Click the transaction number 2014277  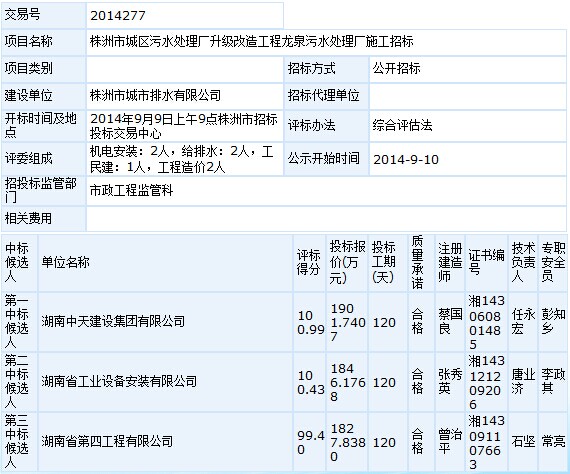pyautogui.click(x=117, y=16)
